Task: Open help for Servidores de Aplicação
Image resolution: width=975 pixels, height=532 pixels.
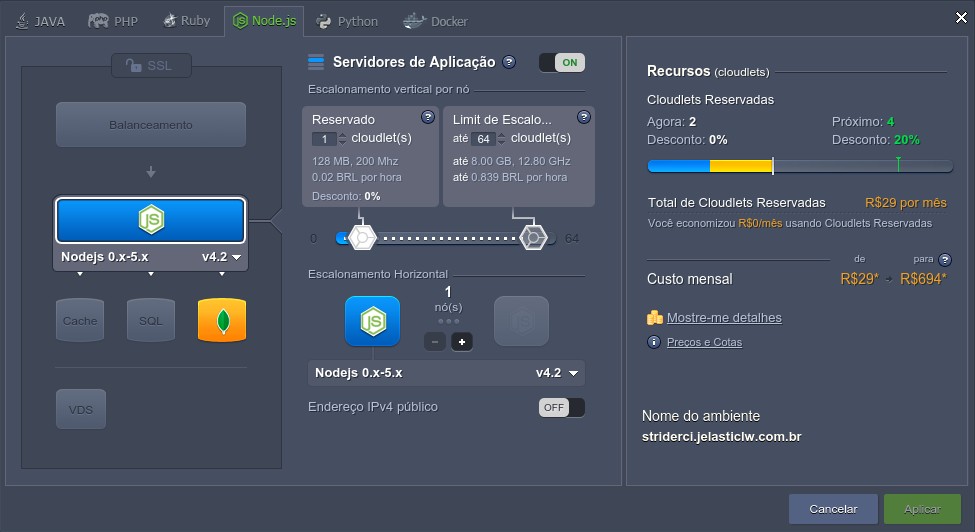Action: (509, 62)
